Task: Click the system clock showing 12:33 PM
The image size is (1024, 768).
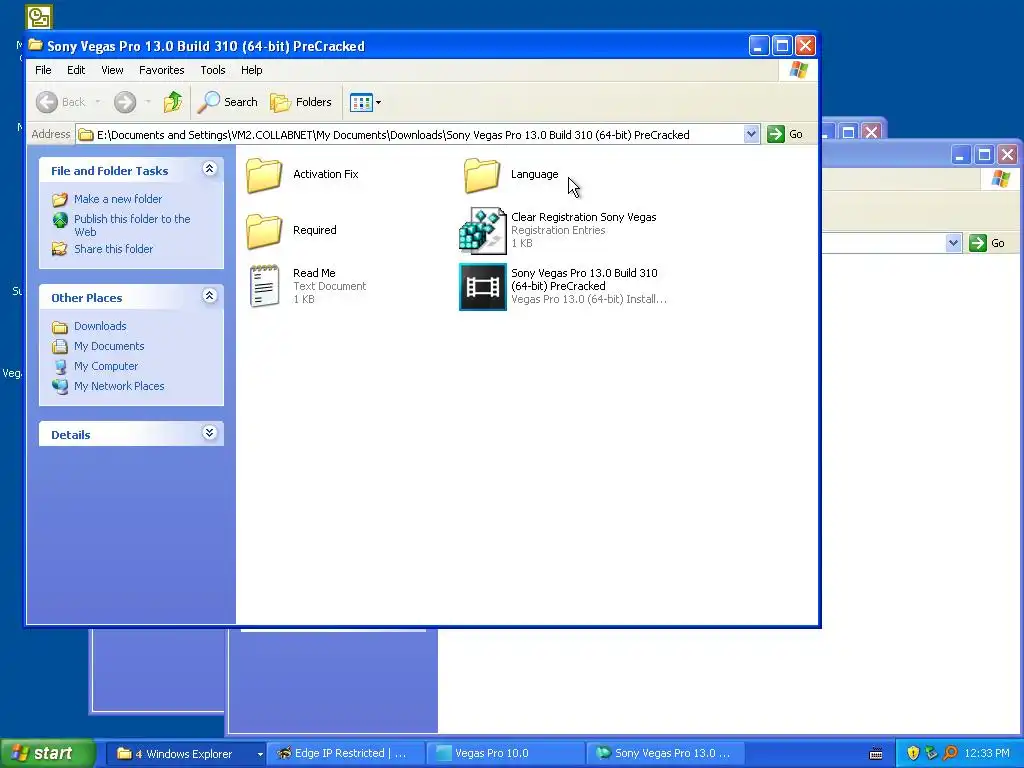Action: (987, 754)
